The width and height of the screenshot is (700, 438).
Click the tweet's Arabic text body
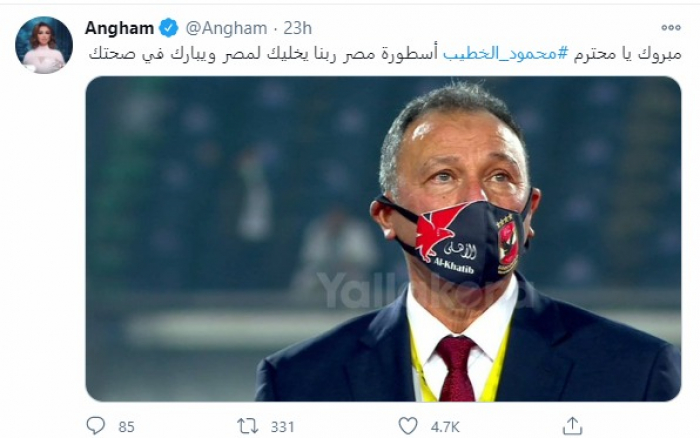[x=385, y=54]
